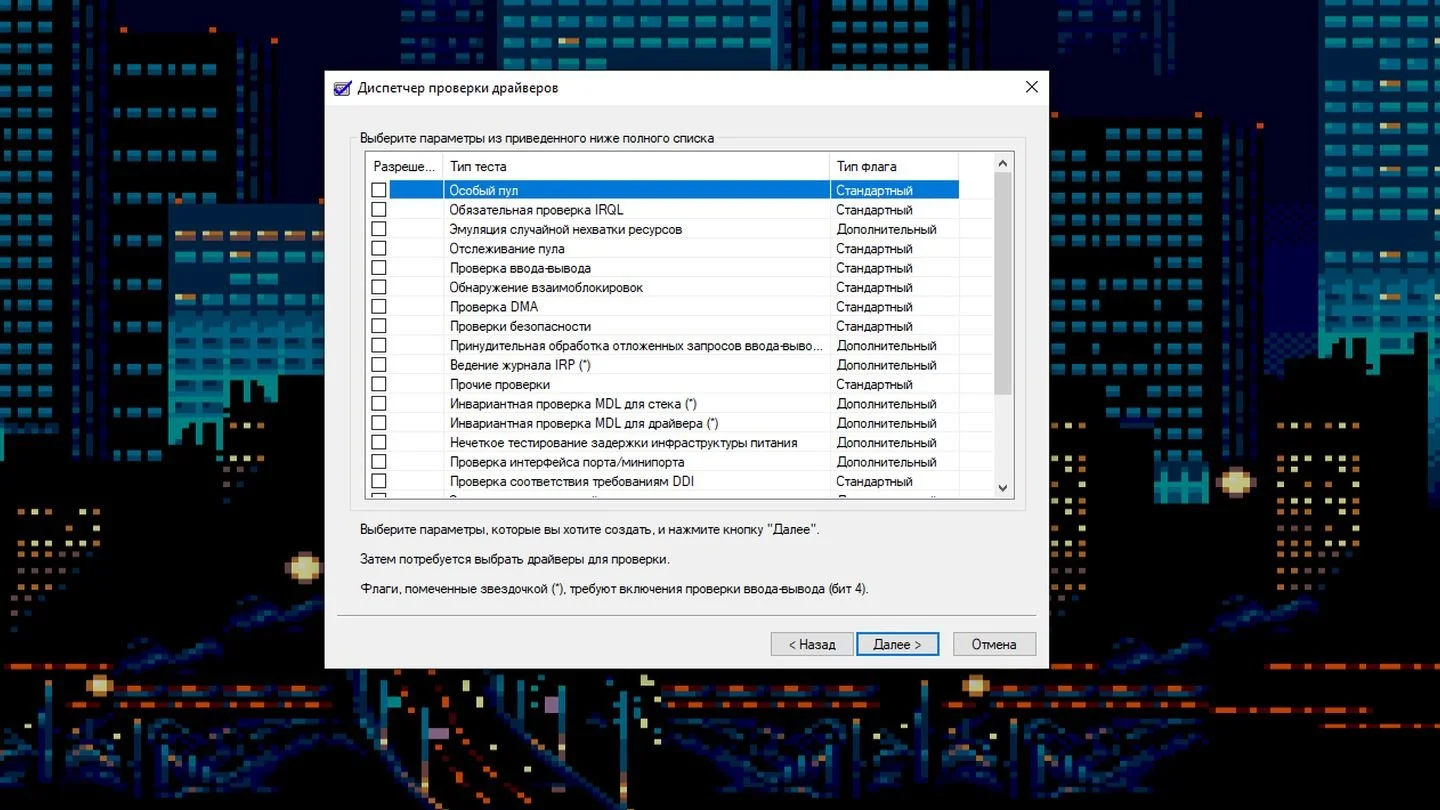1440x810 pixels.
Task: Click Стандартный flag in Особый пул row
Action: (874, 190)
